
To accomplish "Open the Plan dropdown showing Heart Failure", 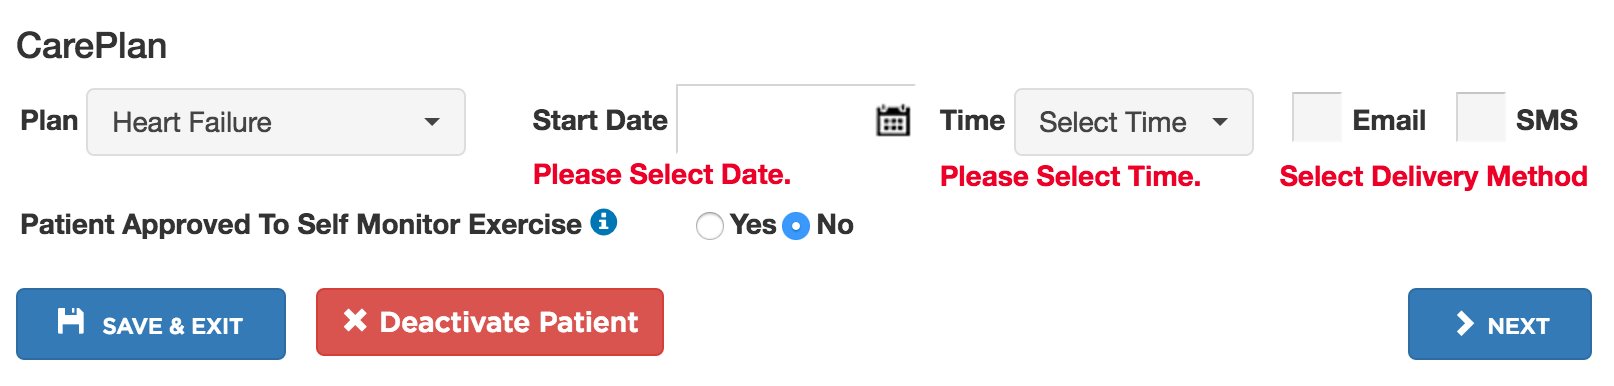I will click(276, 122).
